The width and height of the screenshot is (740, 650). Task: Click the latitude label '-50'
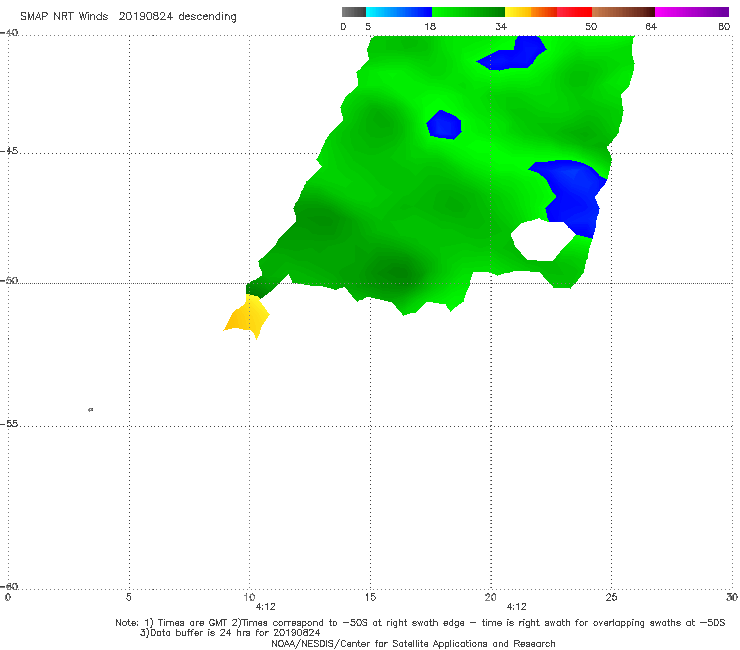click(9, 280)
